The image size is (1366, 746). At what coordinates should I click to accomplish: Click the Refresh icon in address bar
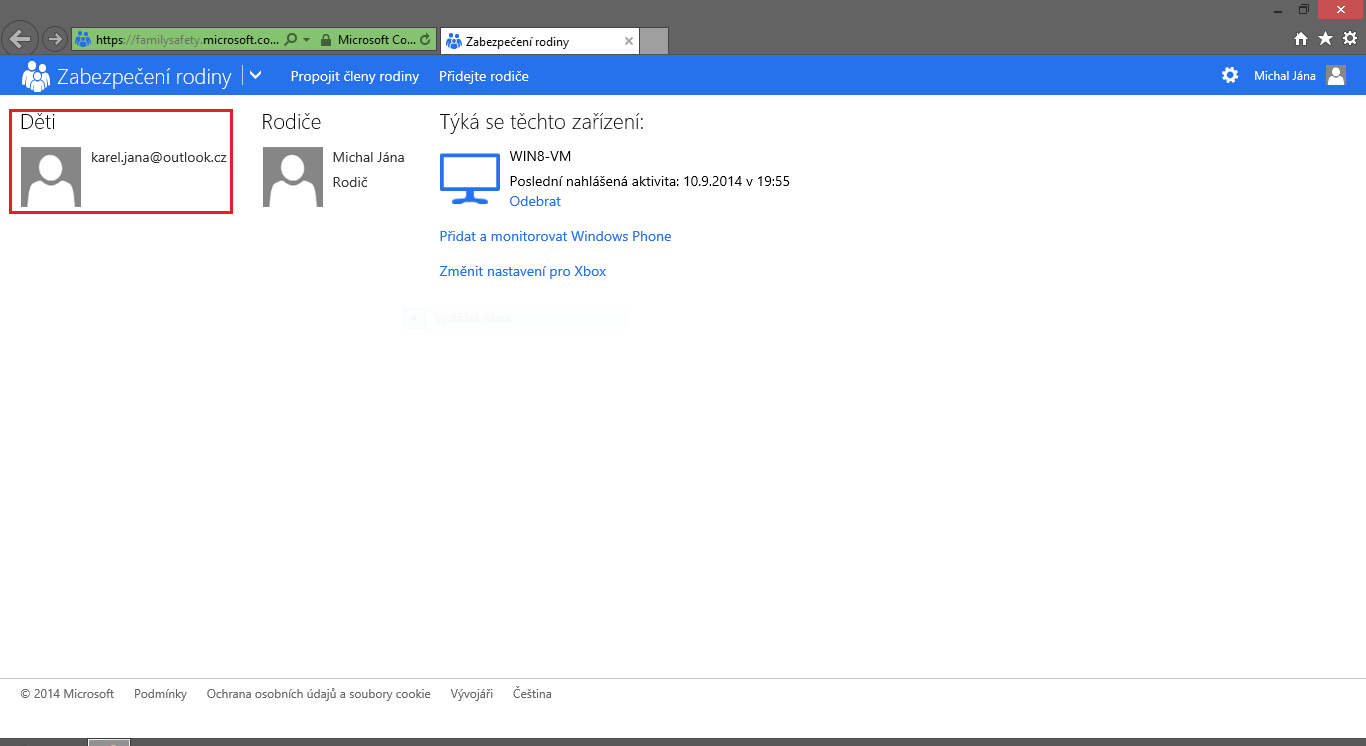point(426,40)
